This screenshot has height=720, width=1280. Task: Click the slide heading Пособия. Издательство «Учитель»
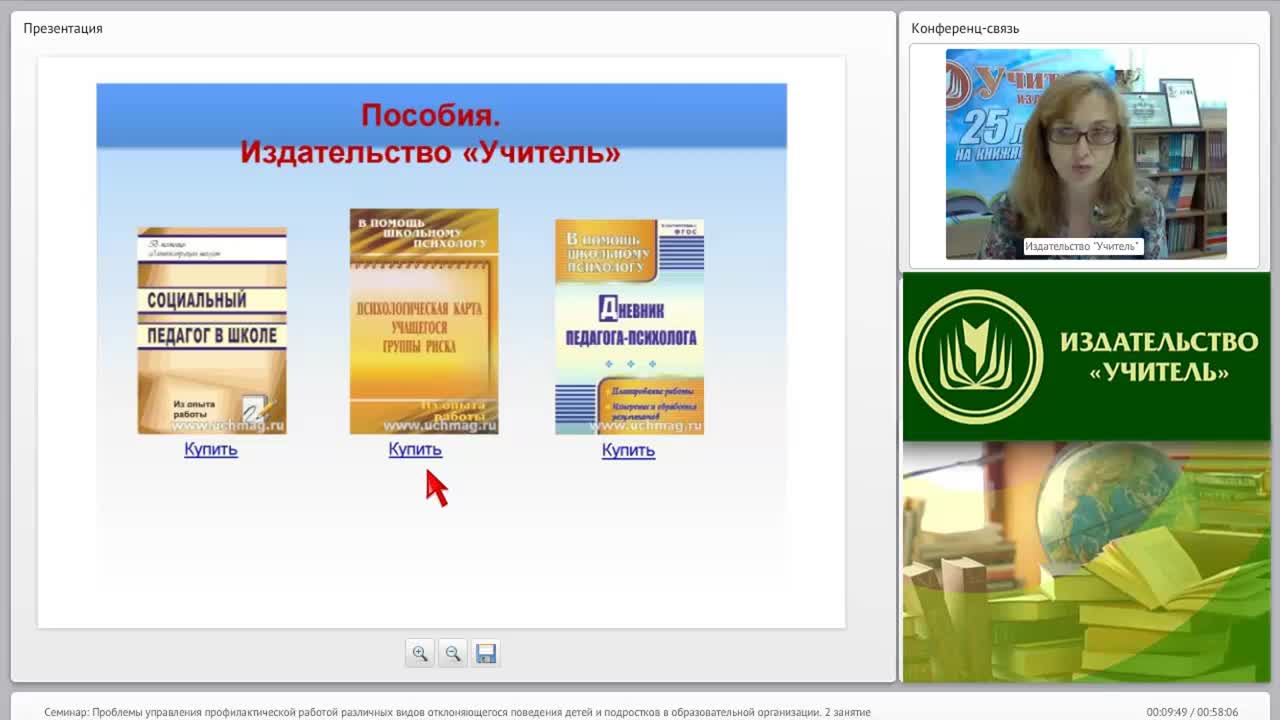[431, 134]
